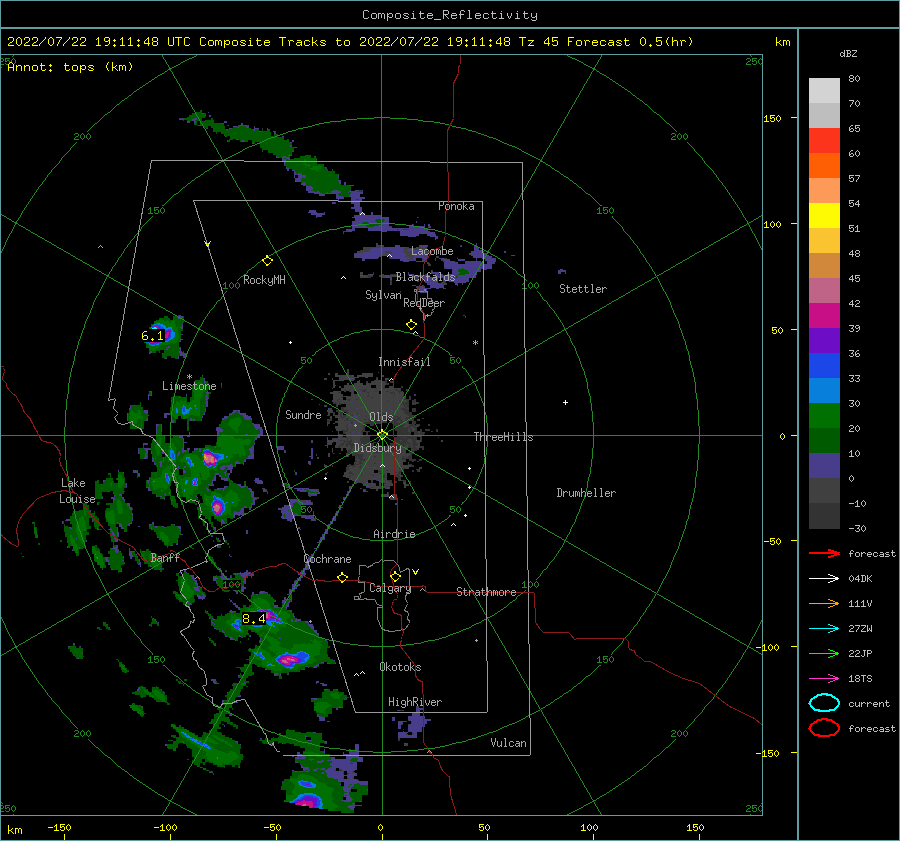
Task: Click the white plus marker south of Stettler
Action: [565, 402]
